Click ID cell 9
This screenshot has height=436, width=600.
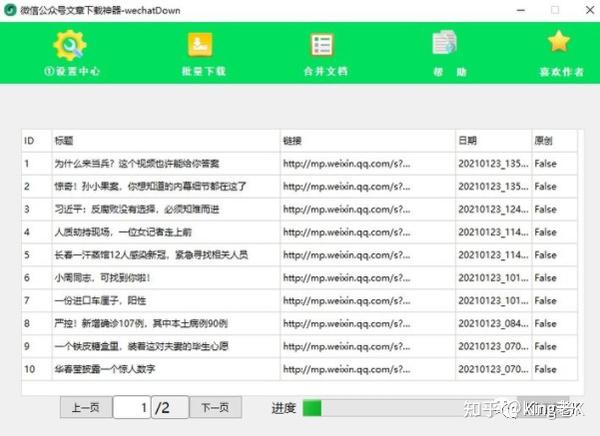pyautogui.click(x=37, y=346)
